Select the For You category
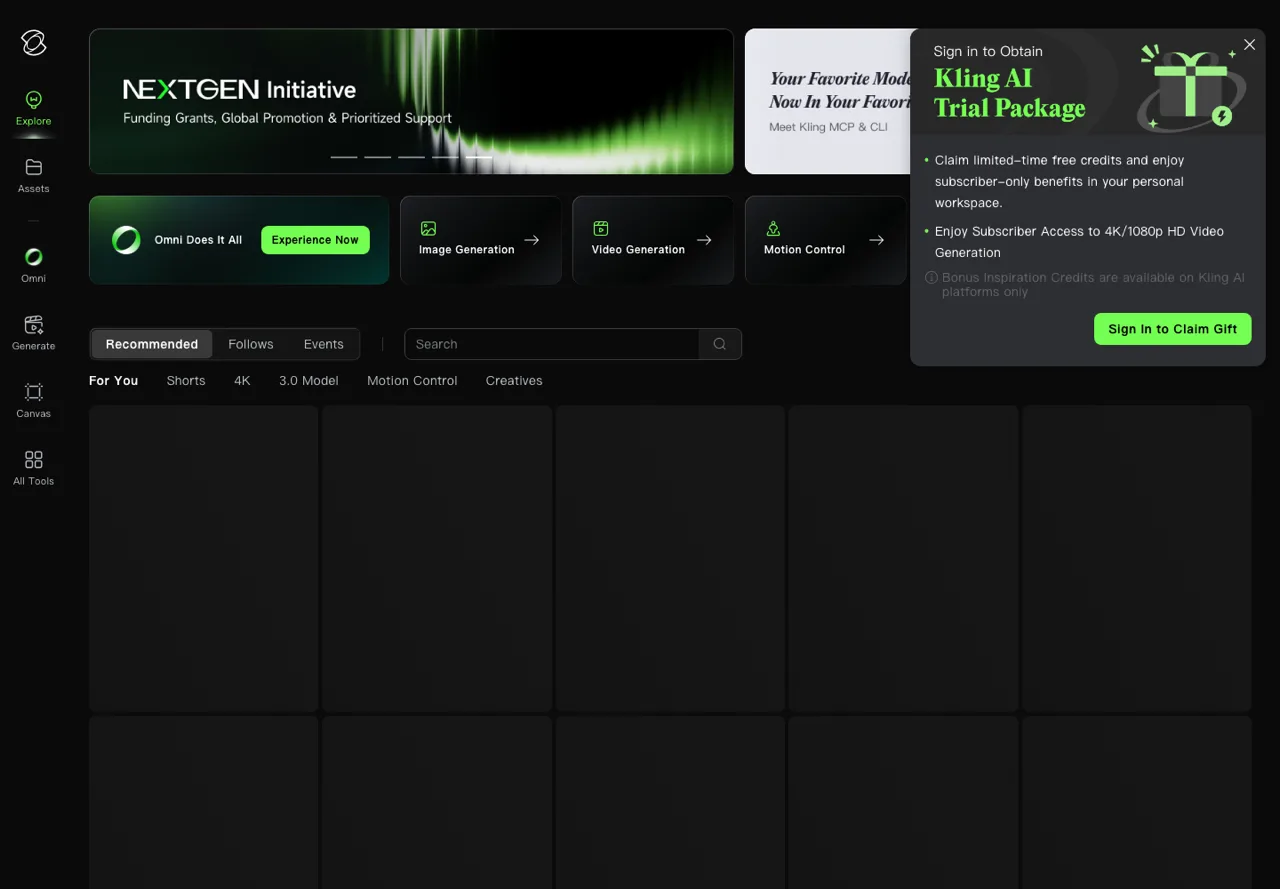 pyautogui.click(x=114, y=381)
